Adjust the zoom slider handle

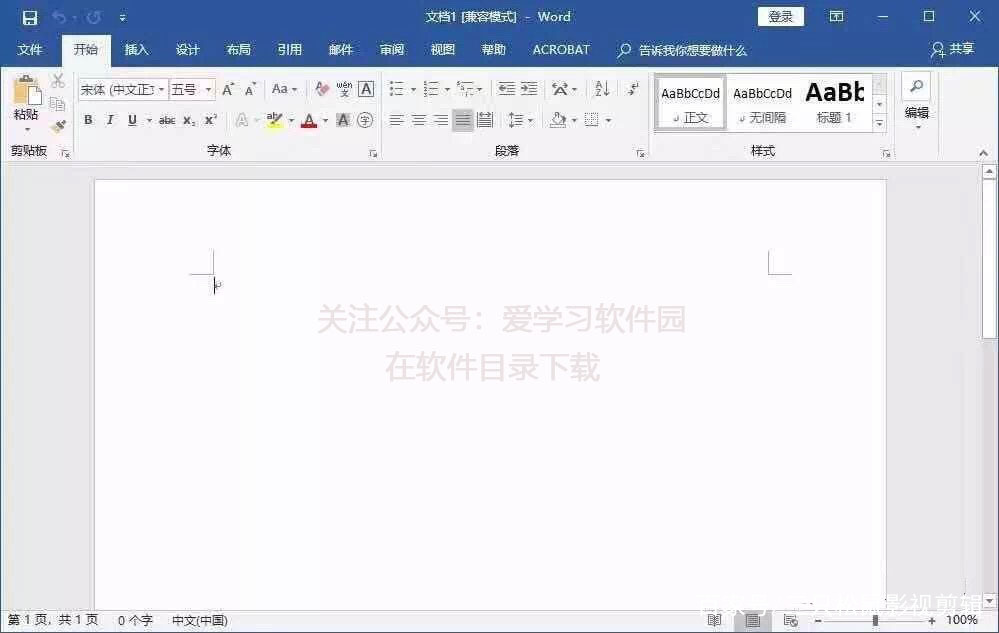pos(875,620)
